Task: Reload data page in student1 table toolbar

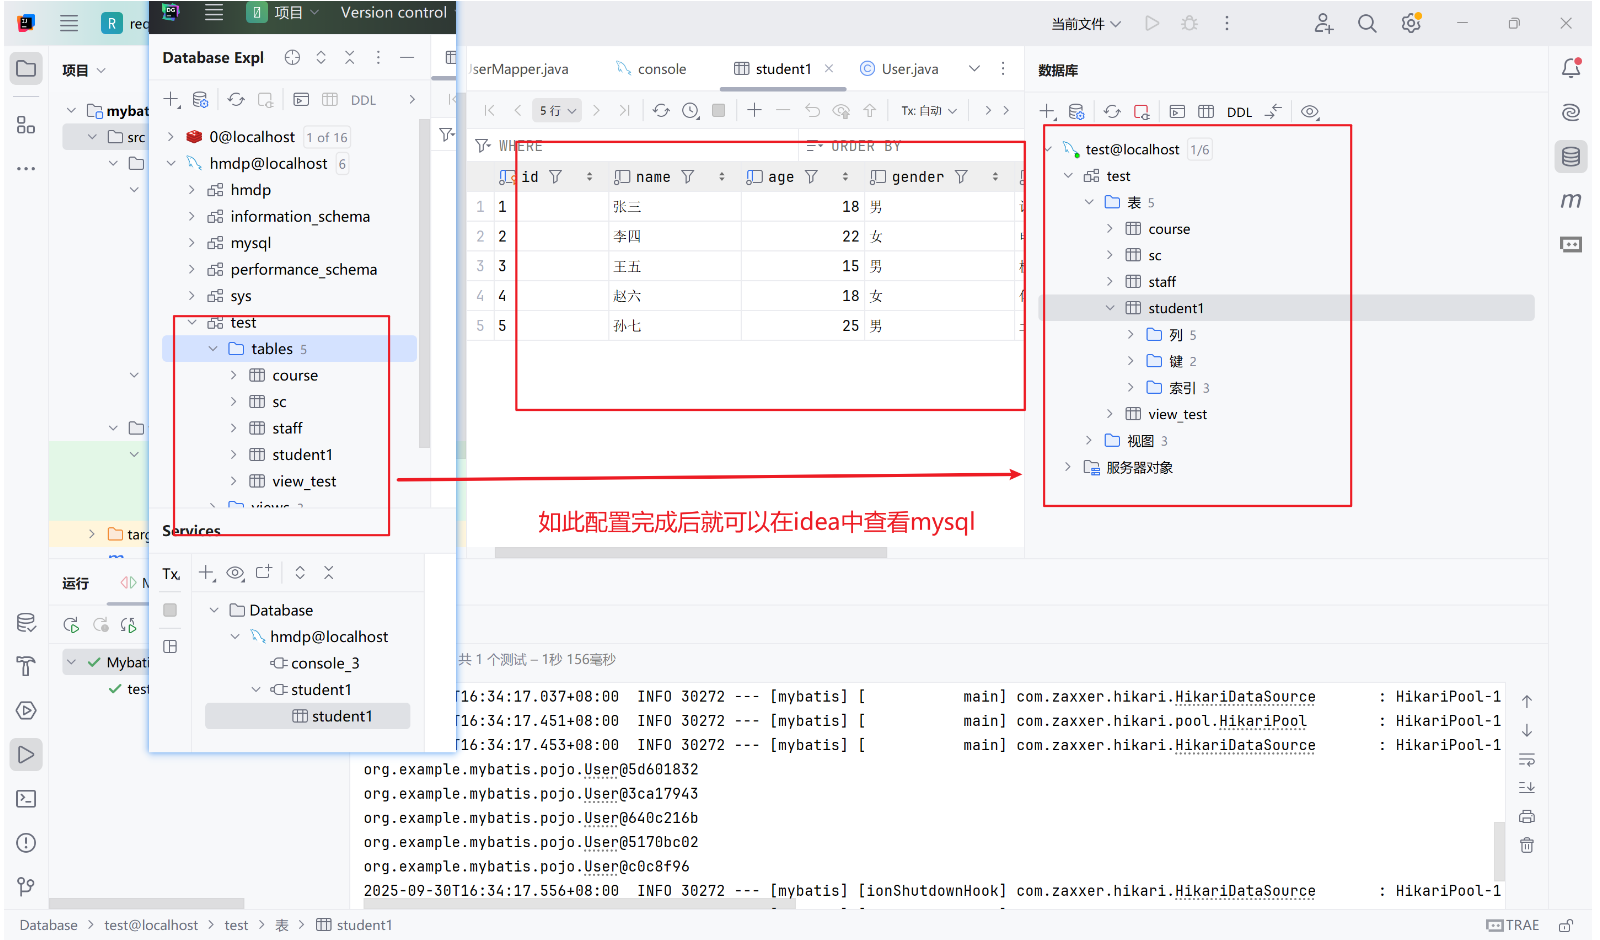Action: tap(661, 111)
